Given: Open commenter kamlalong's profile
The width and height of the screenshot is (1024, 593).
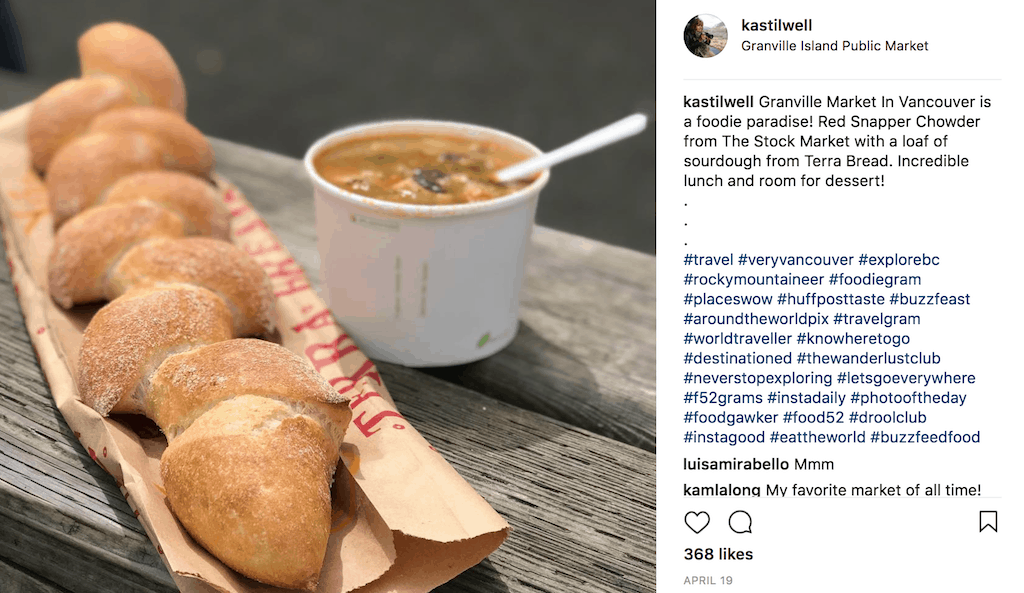Looking at the screenshot, I should pos(722,490).
